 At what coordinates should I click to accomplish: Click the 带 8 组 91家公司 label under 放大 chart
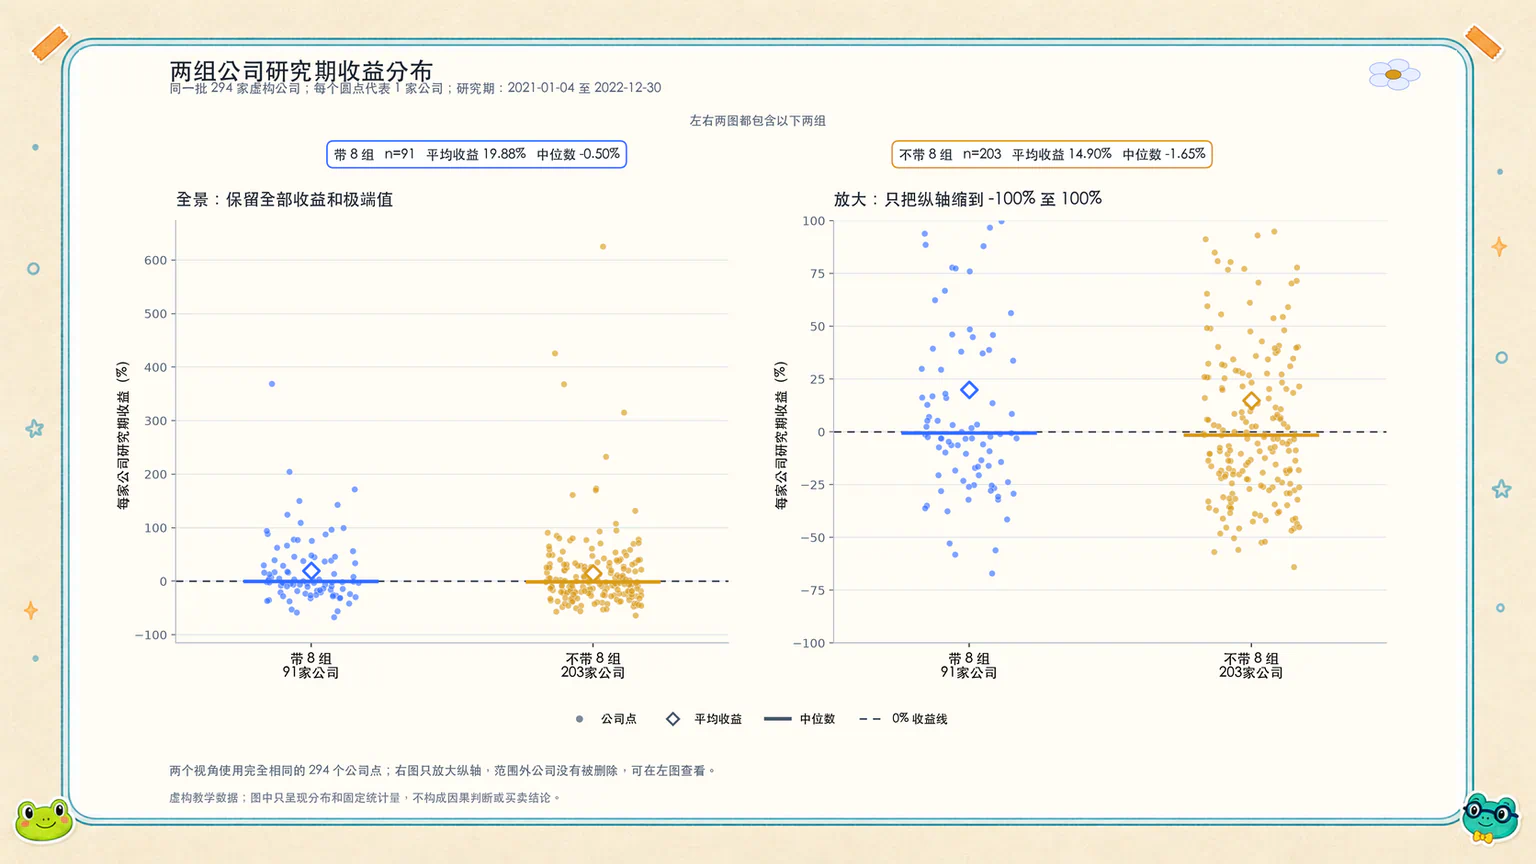tap(969, 666)
